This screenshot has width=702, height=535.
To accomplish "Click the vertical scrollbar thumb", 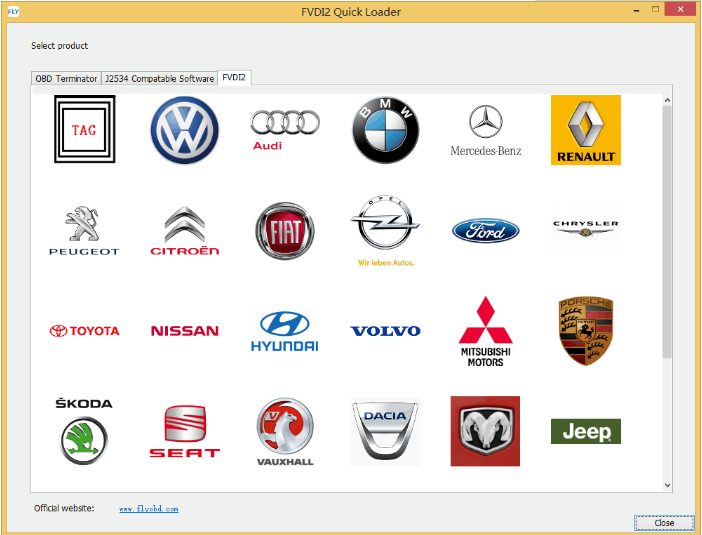I will pyautogui.click(x=668, y=232).
